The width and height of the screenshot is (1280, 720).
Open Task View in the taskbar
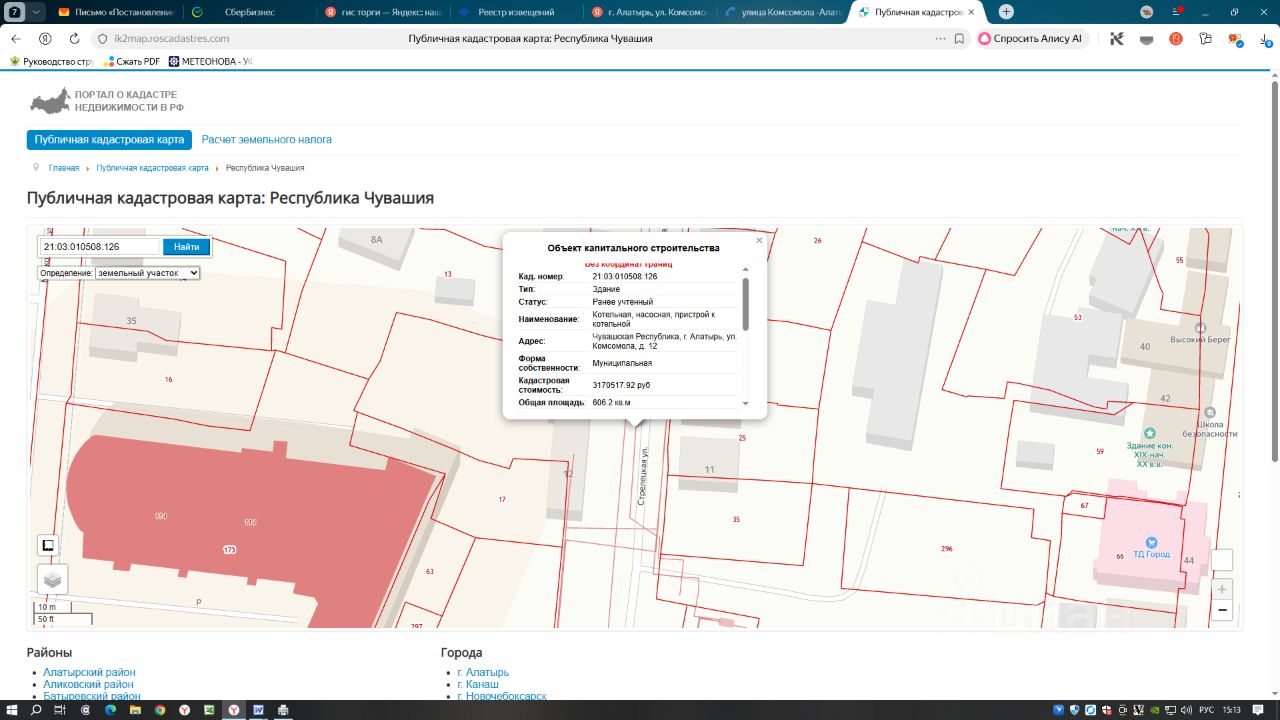tap(61, 710)
